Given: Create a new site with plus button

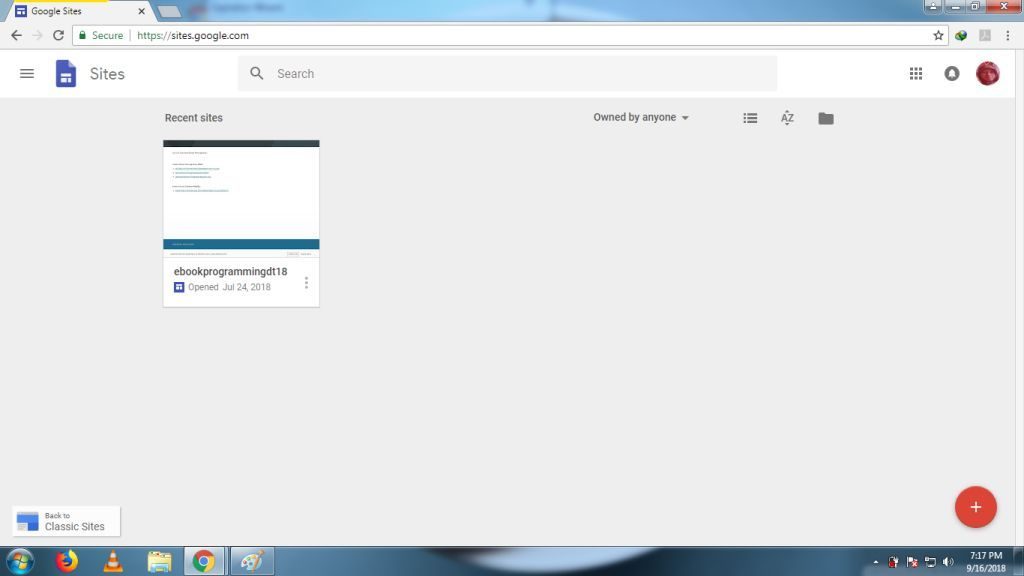Looking at the screenshot, I should click(x=975, y=507).
